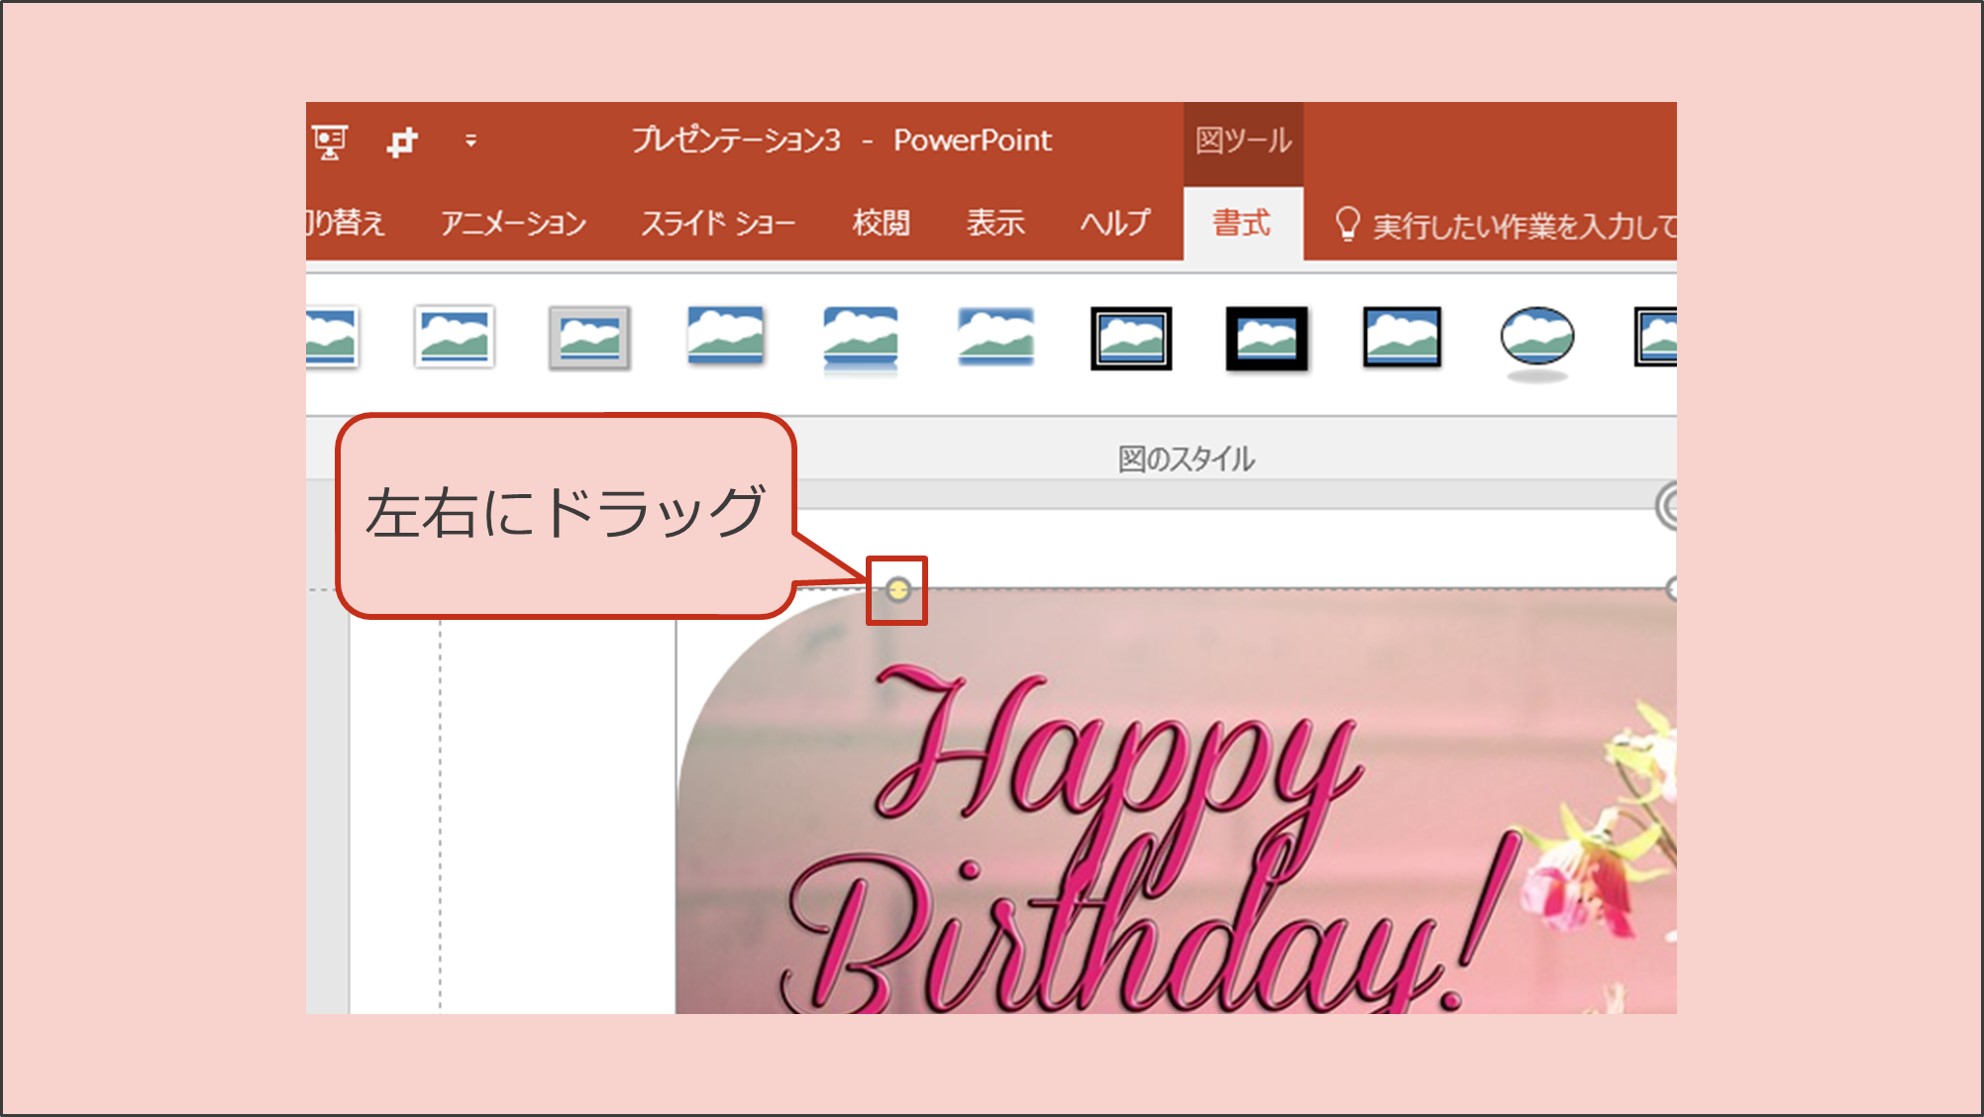Apply the thick black matte picture style
This screenshot has width=1984, height=1117.
(1267, 338)
